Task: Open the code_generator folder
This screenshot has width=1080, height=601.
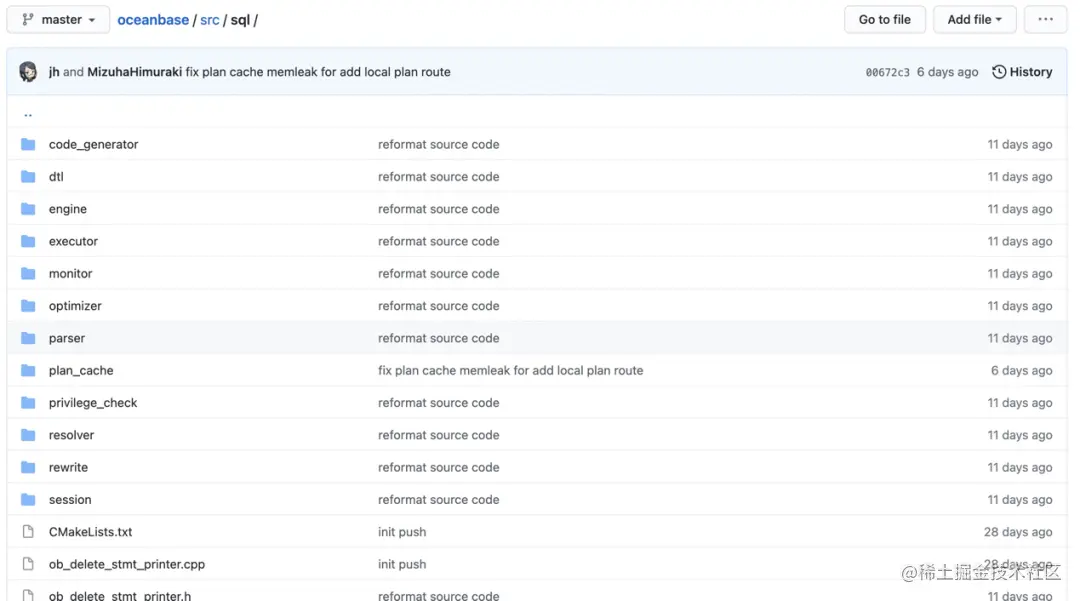Action: click(94, 144)
